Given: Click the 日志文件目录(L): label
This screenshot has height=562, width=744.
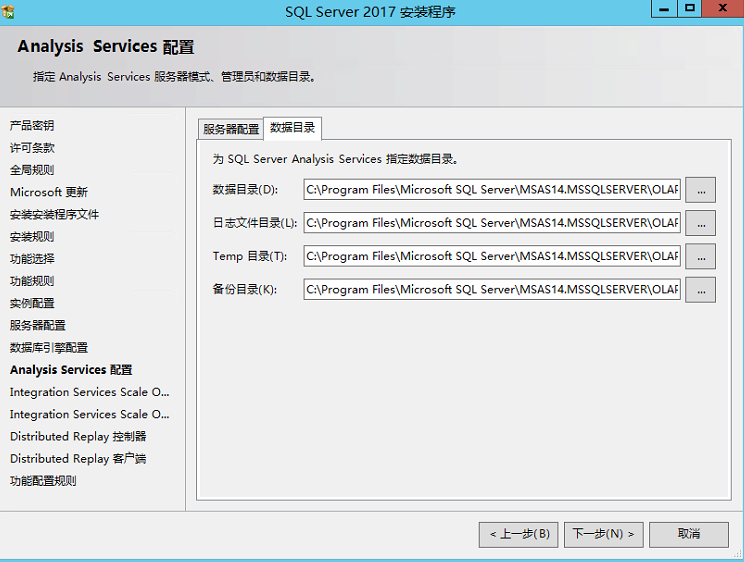Looking at the screenshot, I should 255,223.
